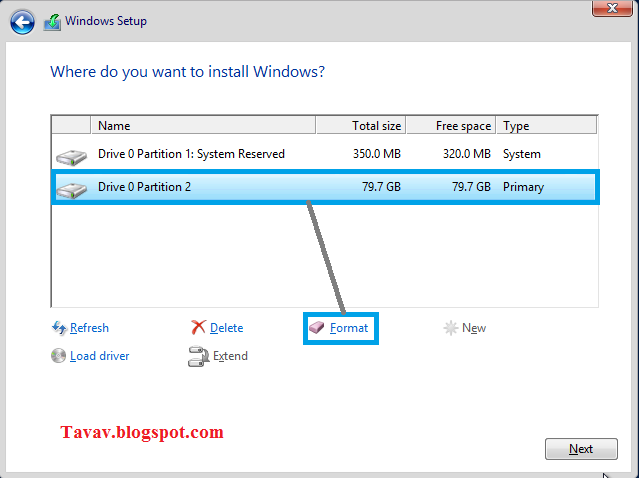Click the Extend link

(x=230, y=356)
